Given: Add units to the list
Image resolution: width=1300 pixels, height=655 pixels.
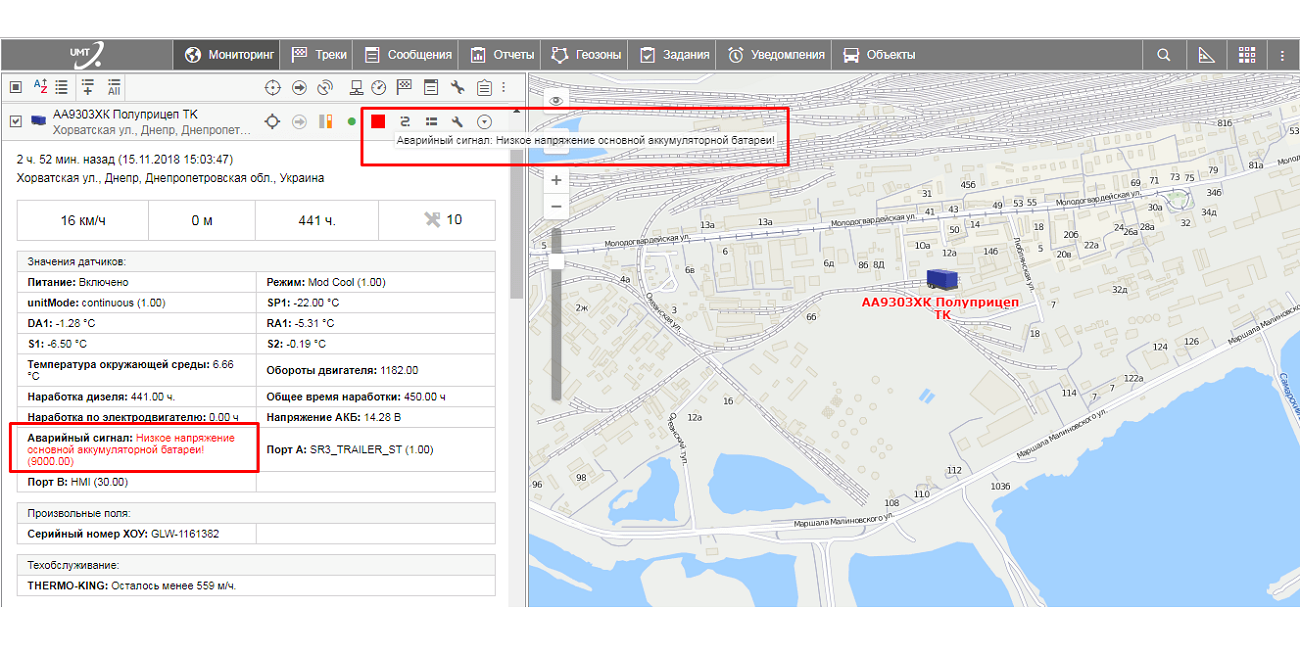Looking at the screenshot, I should point(88,87).
